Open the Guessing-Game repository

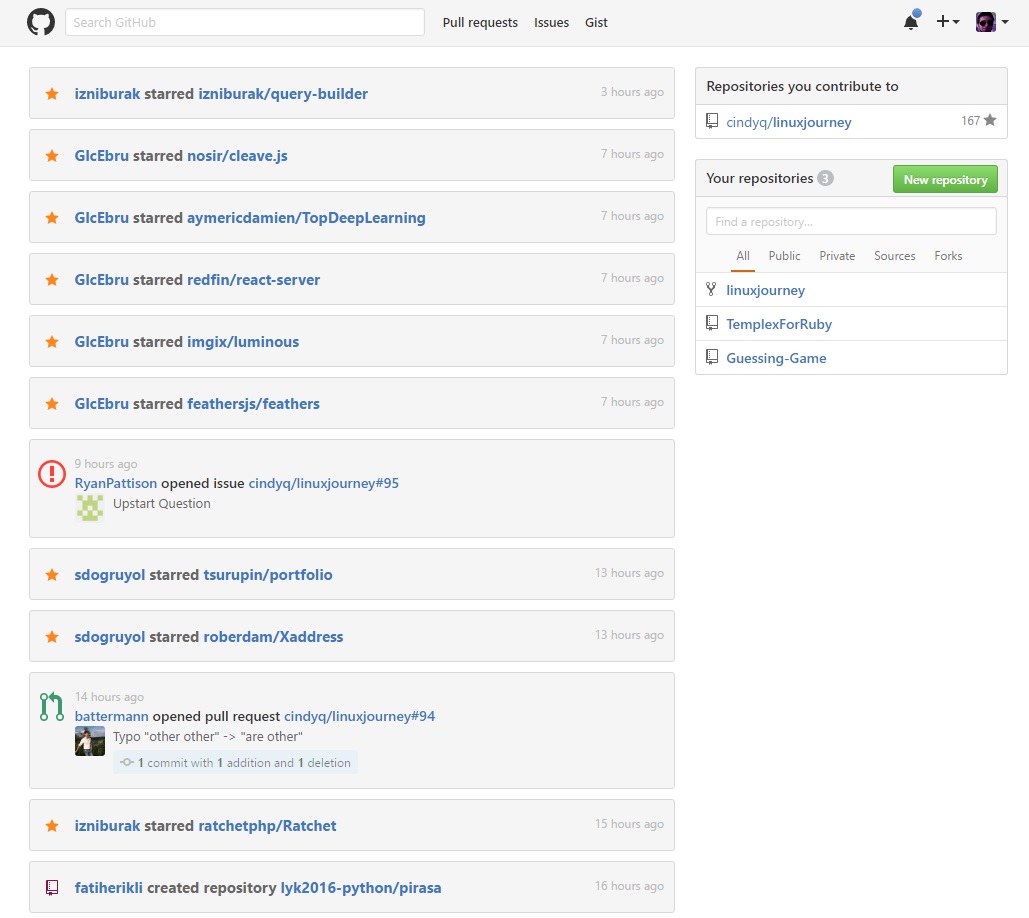point(776,358)
